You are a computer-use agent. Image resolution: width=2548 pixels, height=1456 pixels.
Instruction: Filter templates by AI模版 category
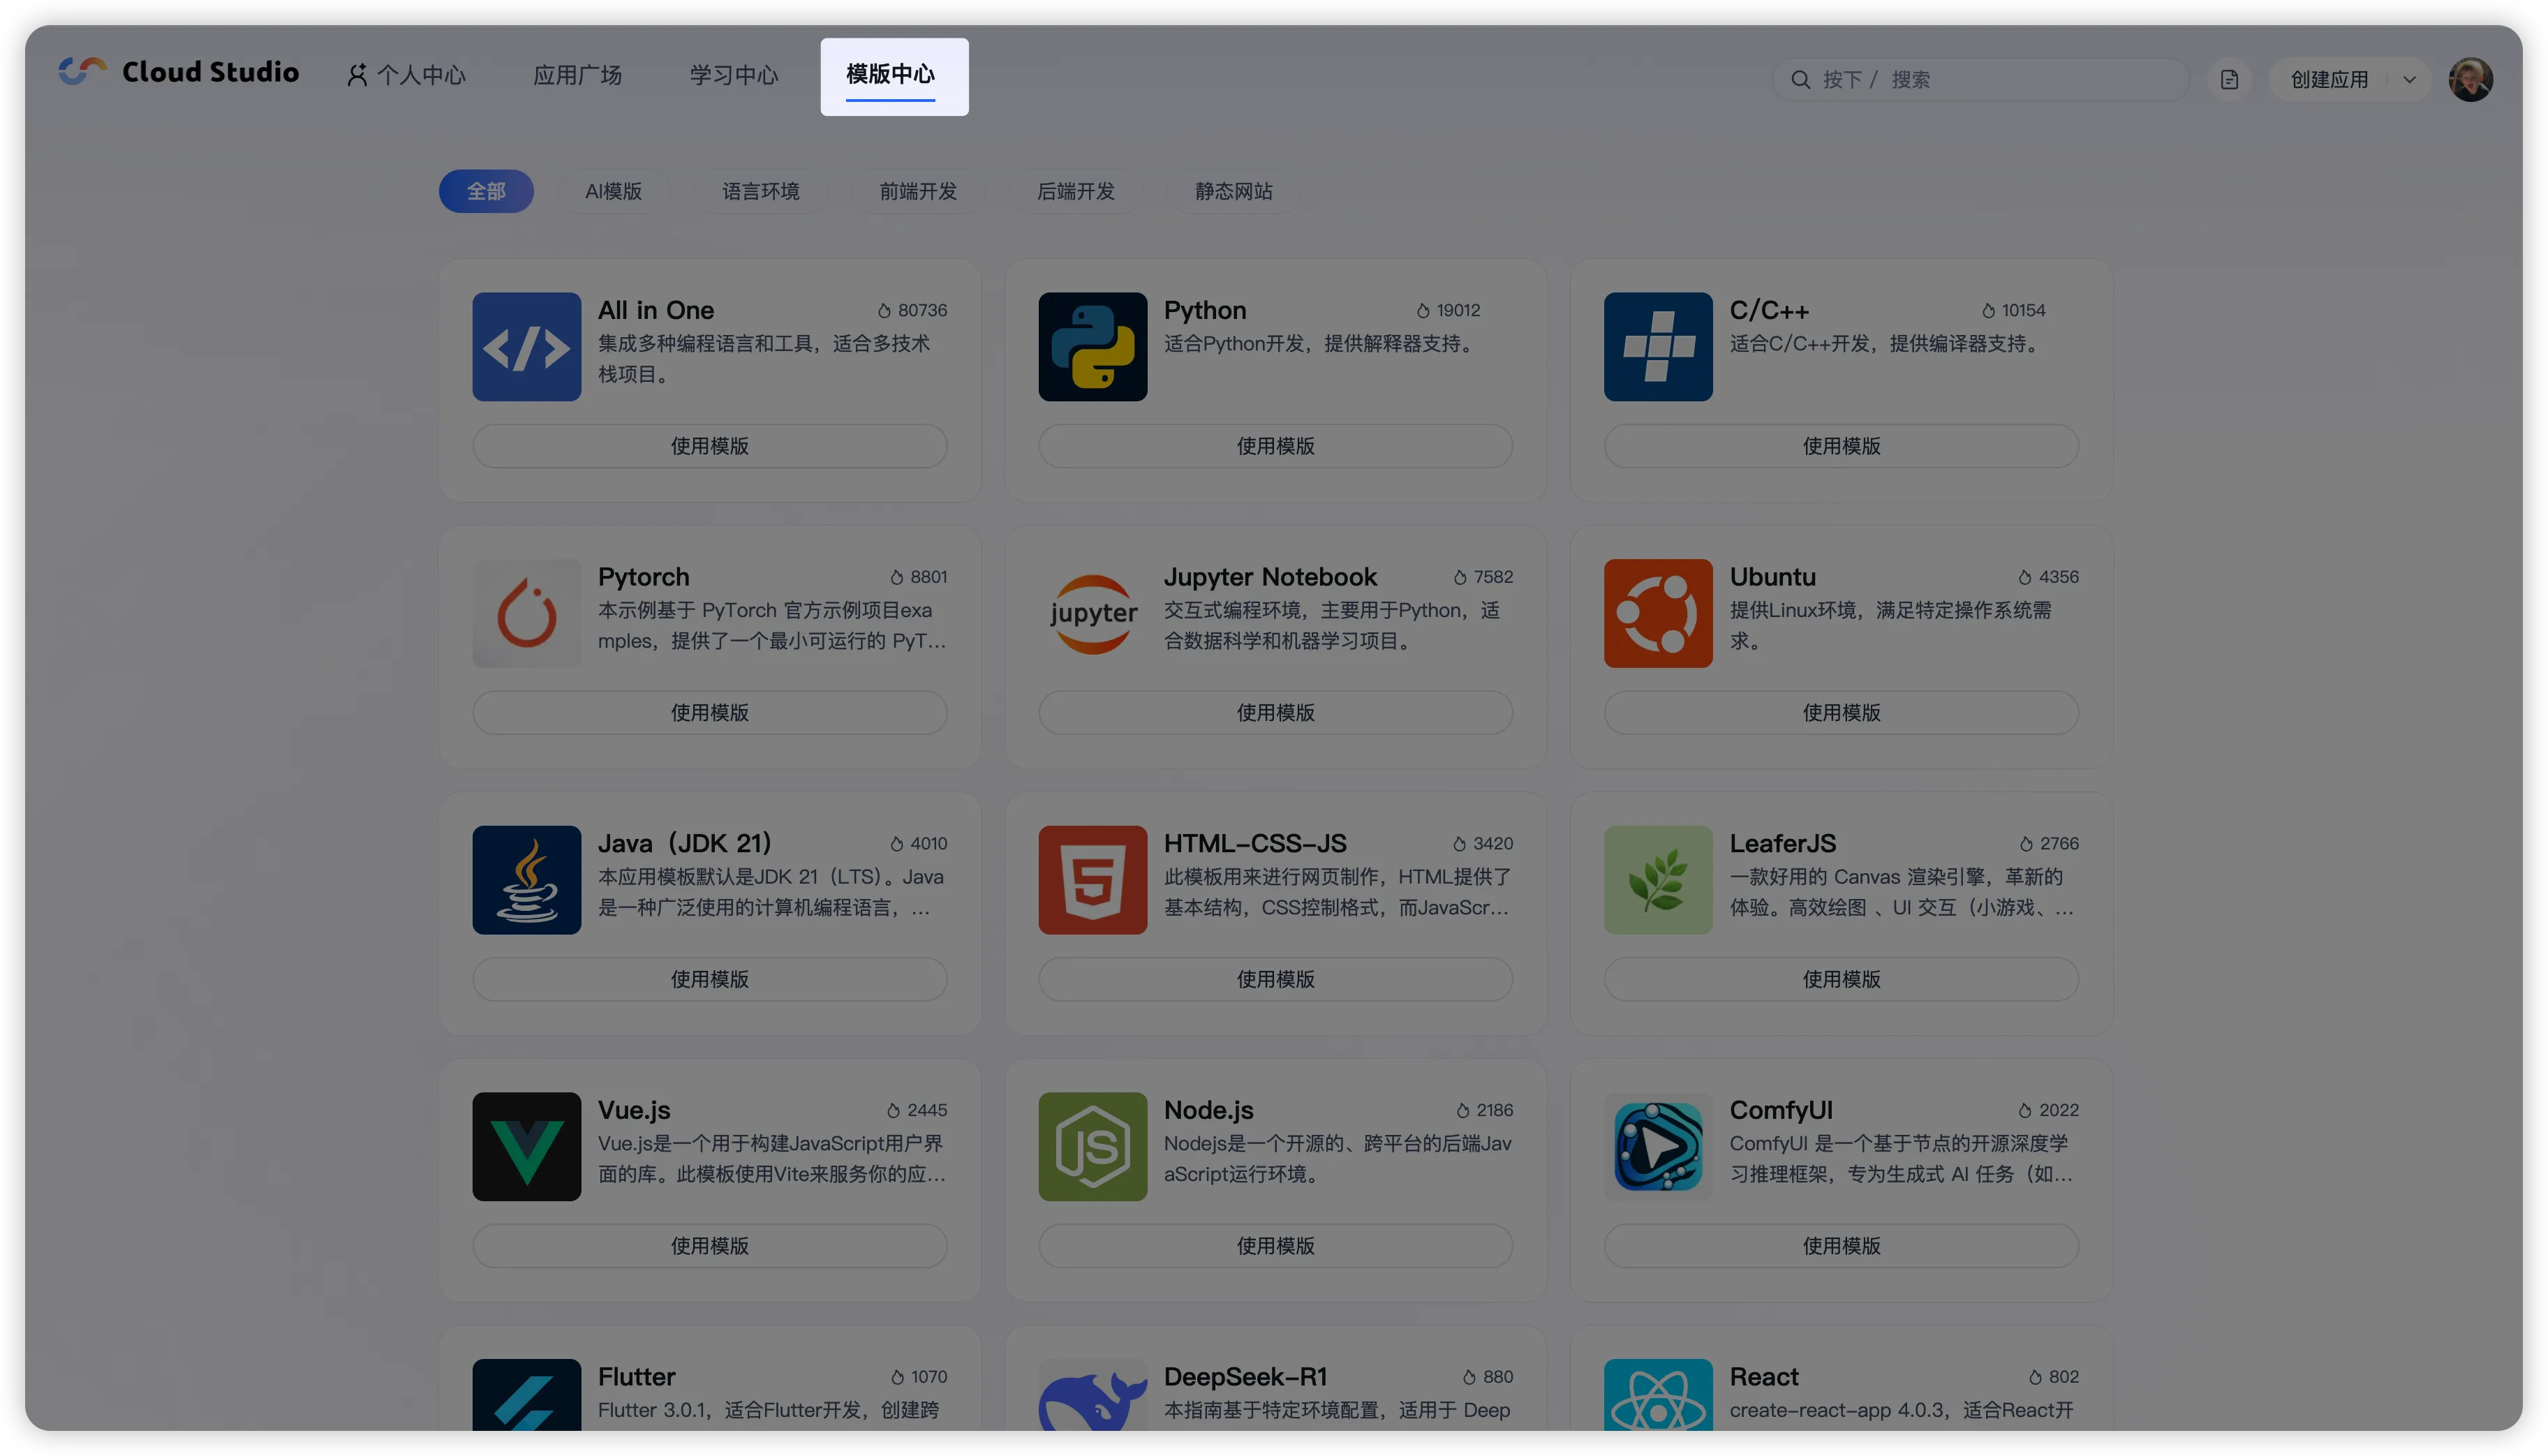[613, 191]
